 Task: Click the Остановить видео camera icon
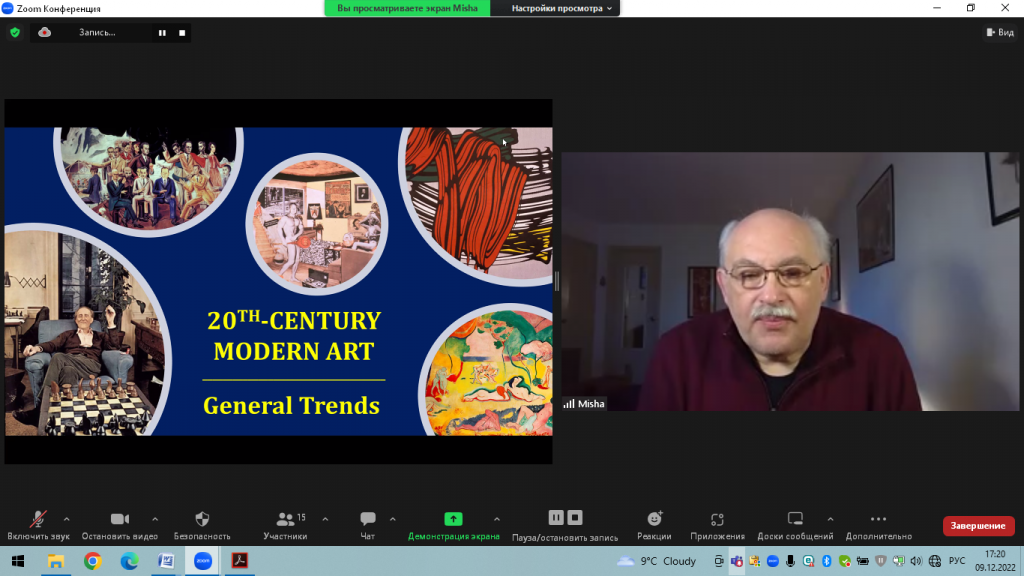[120, 519]
